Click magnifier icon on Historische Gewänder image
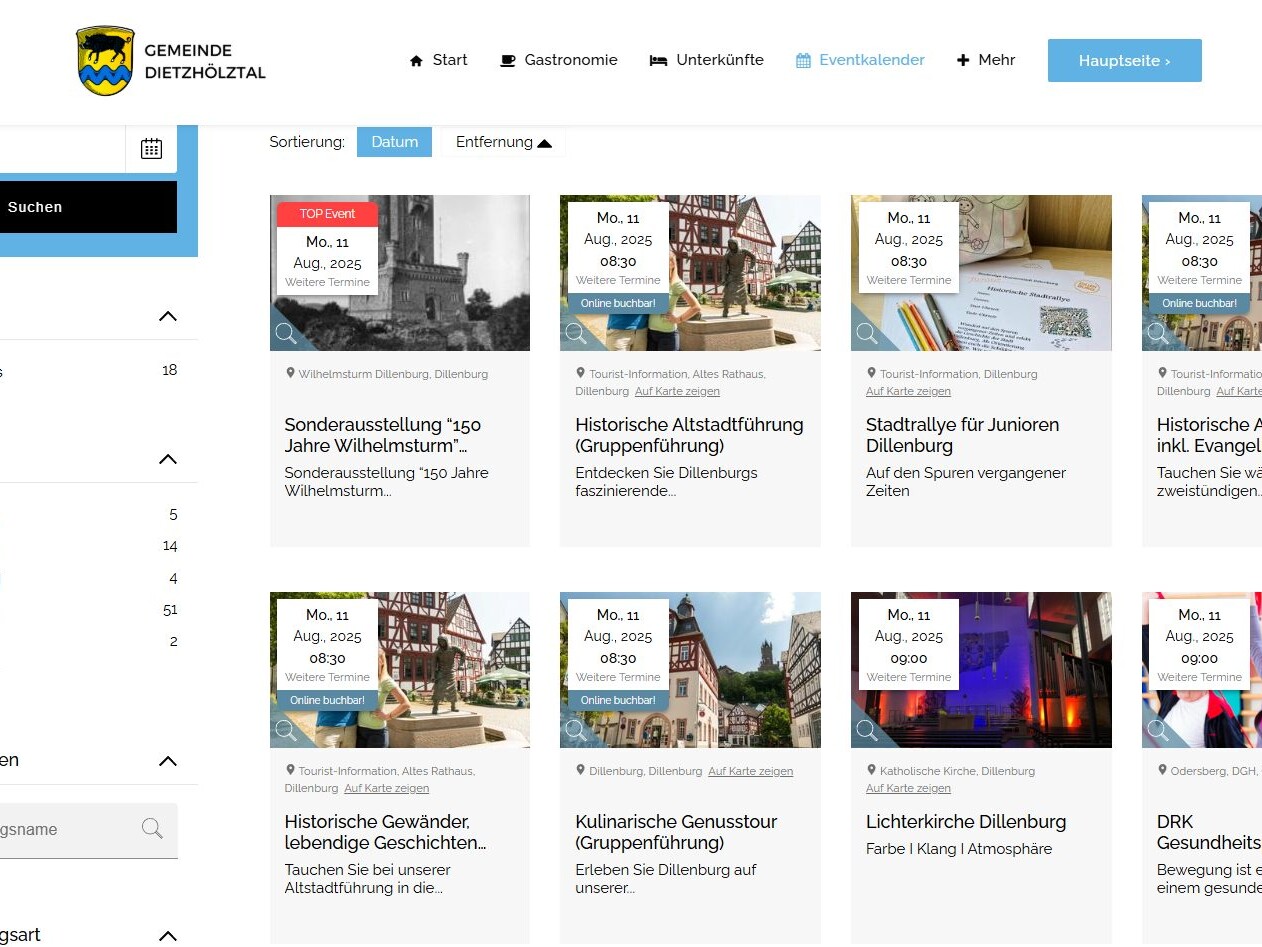Screen dimensions: 1262x947 286,731
